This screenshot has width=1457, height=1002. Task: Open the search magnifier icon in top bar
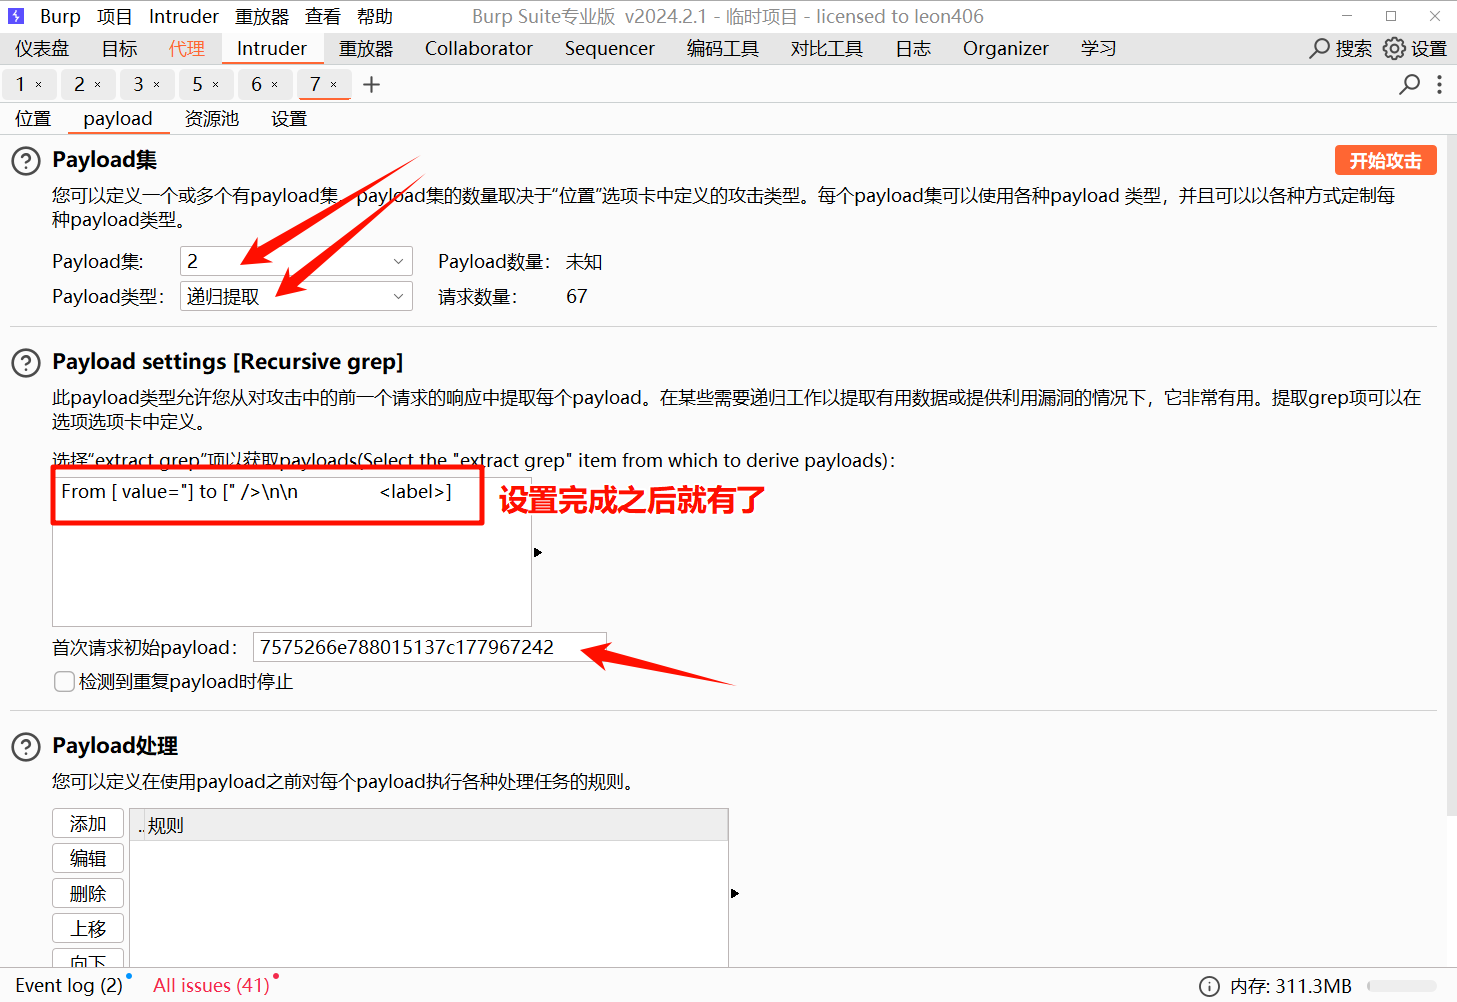pyautogui.click(x=1320, y=48)
